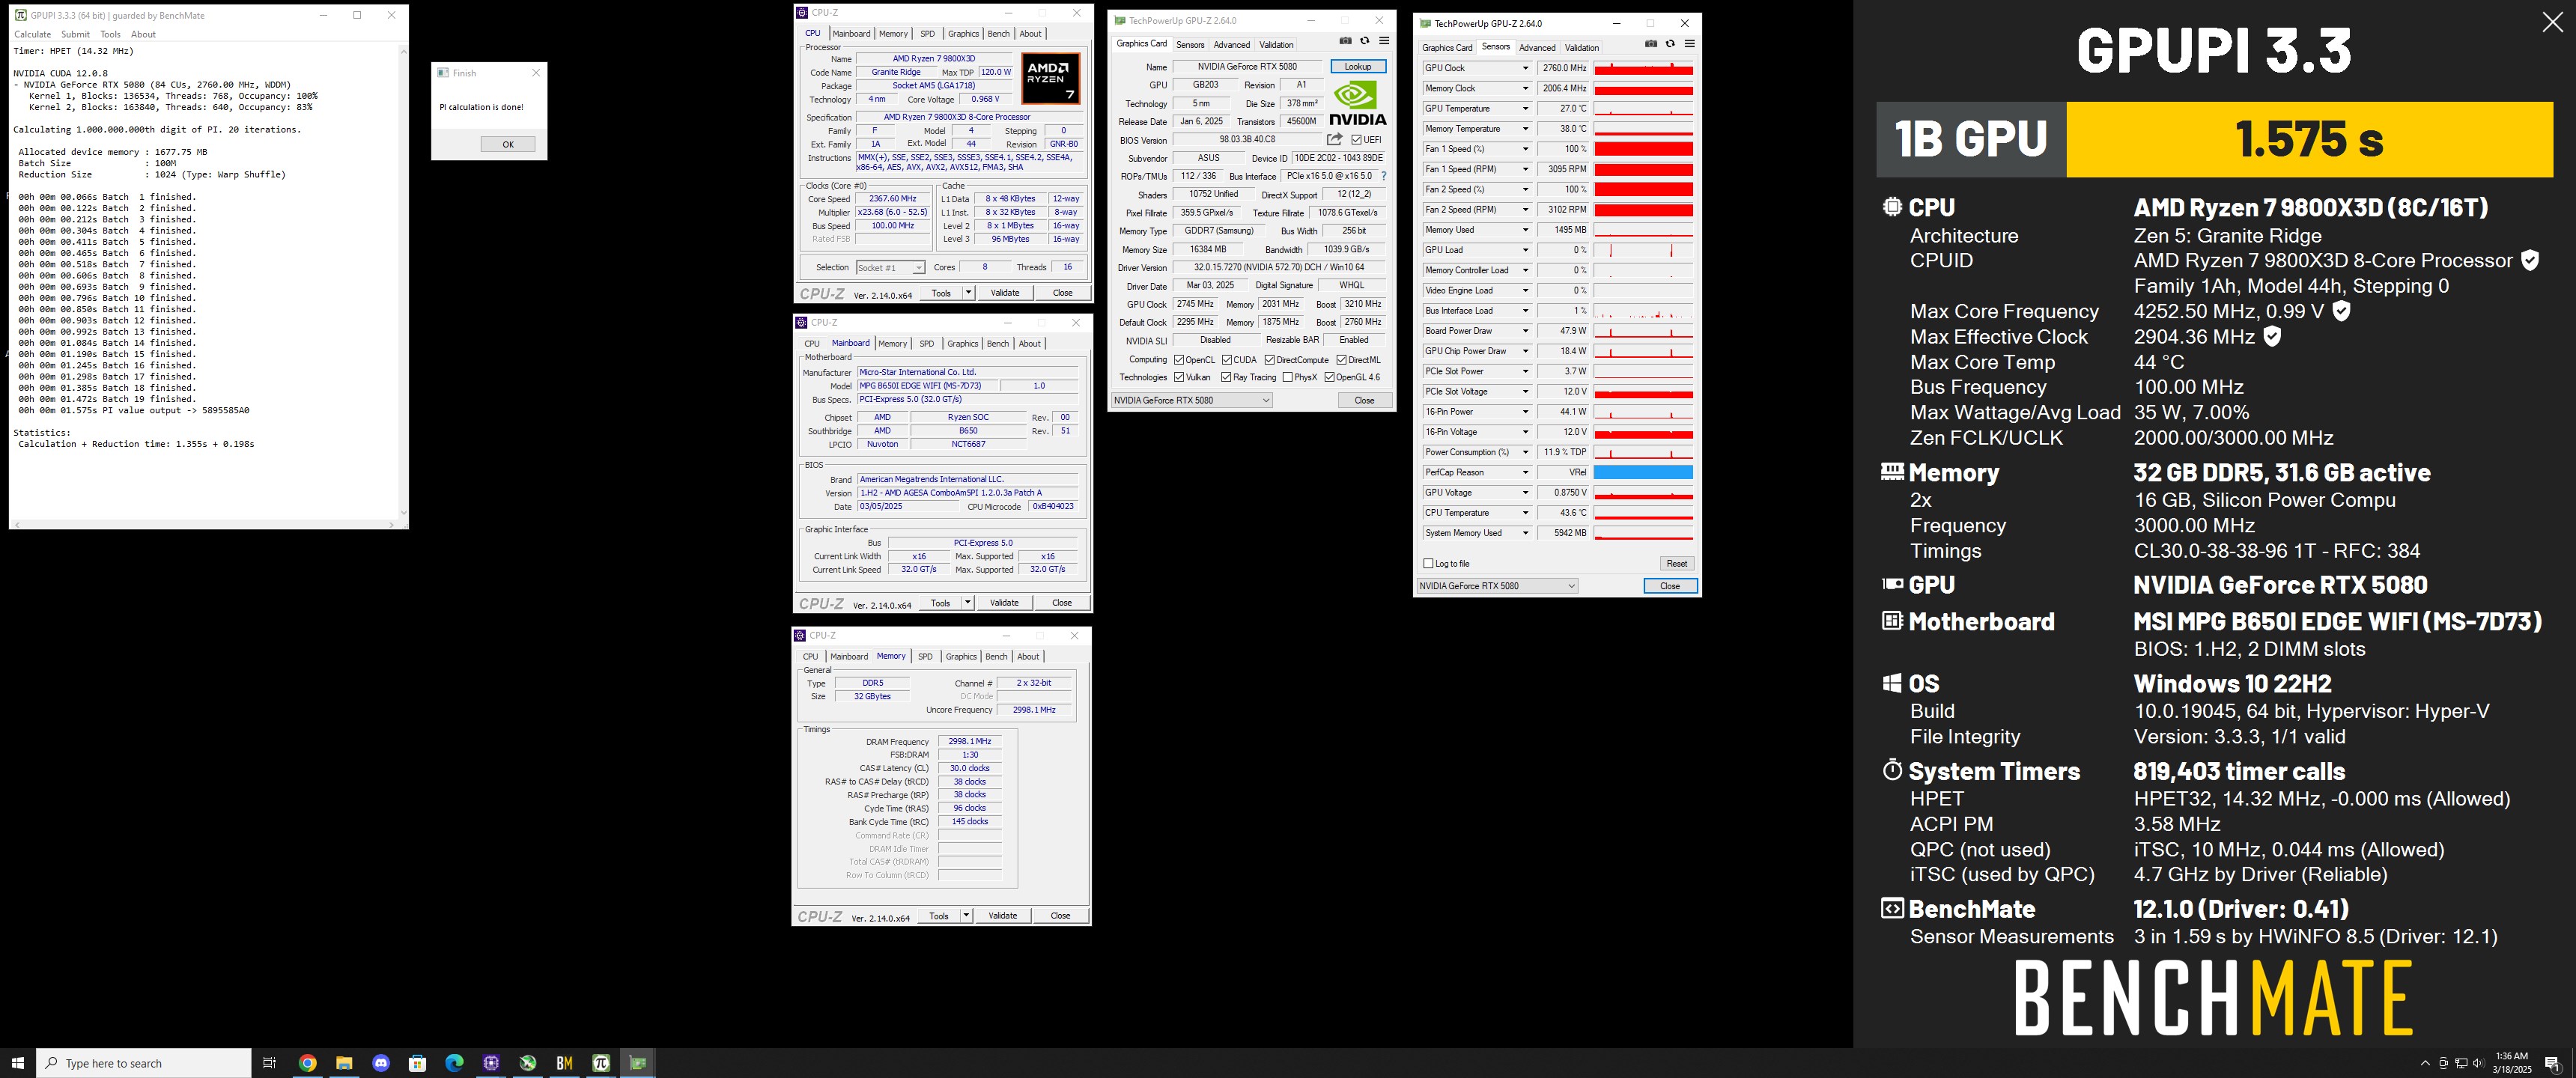The width and height of the screenshot is (2576, 1078).
Task: Open Google Chrome from the taskbar
Action: click(x=308, y=1063)
